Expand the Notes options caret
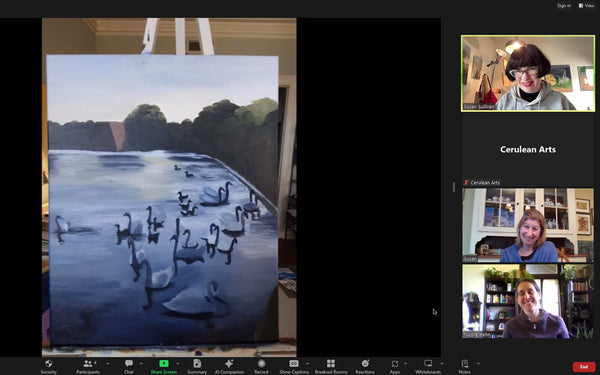The width and height of the screenshot is (600, 375). coord(478,363)
